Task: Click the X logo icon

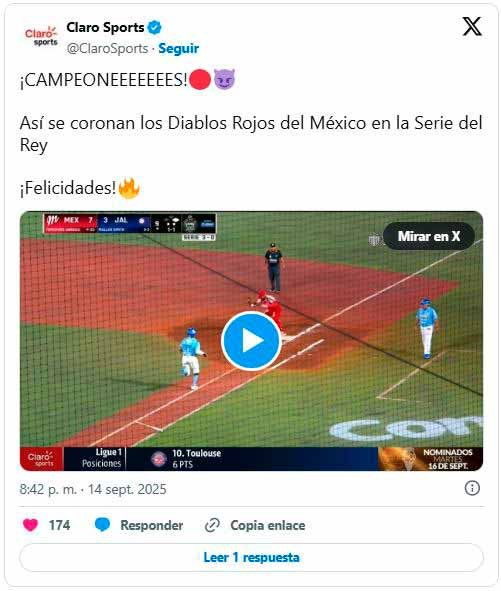Action: [472, 26]
